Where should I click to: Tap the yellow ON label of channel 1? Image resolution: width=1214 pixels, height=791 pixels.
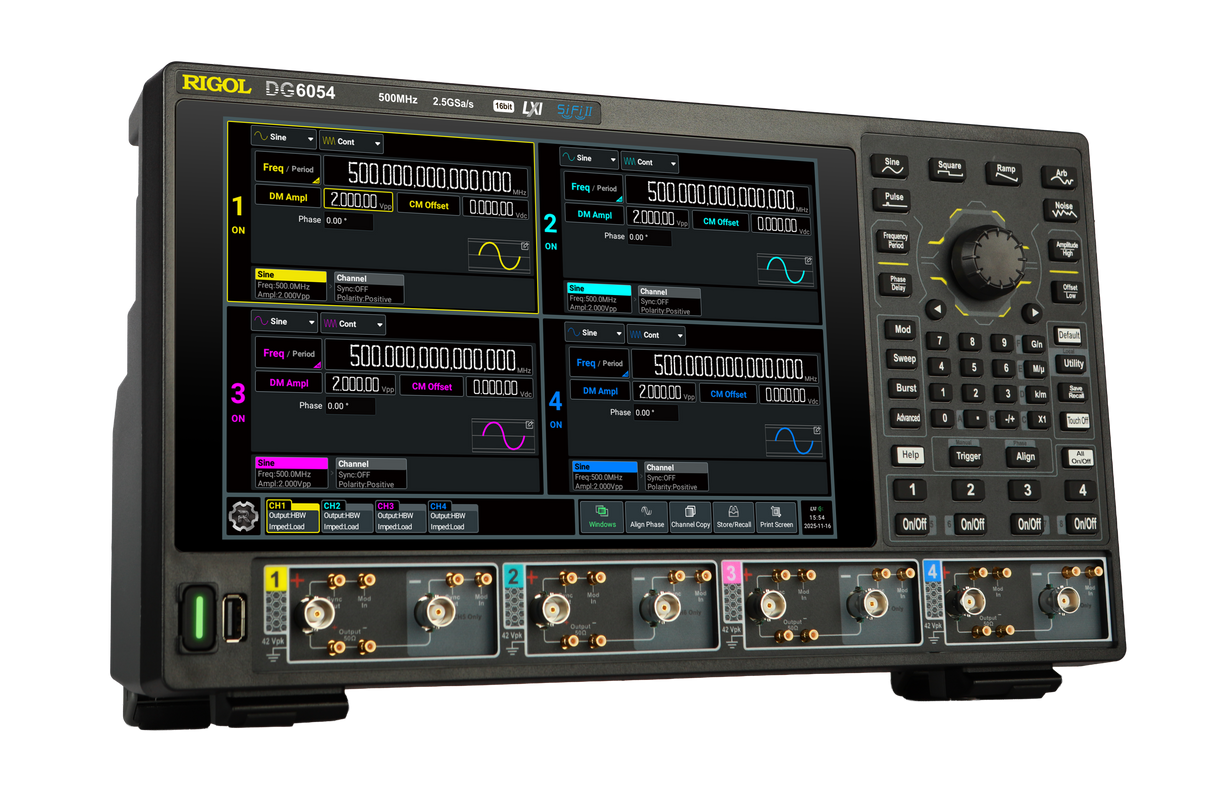(x=238, y=230)
